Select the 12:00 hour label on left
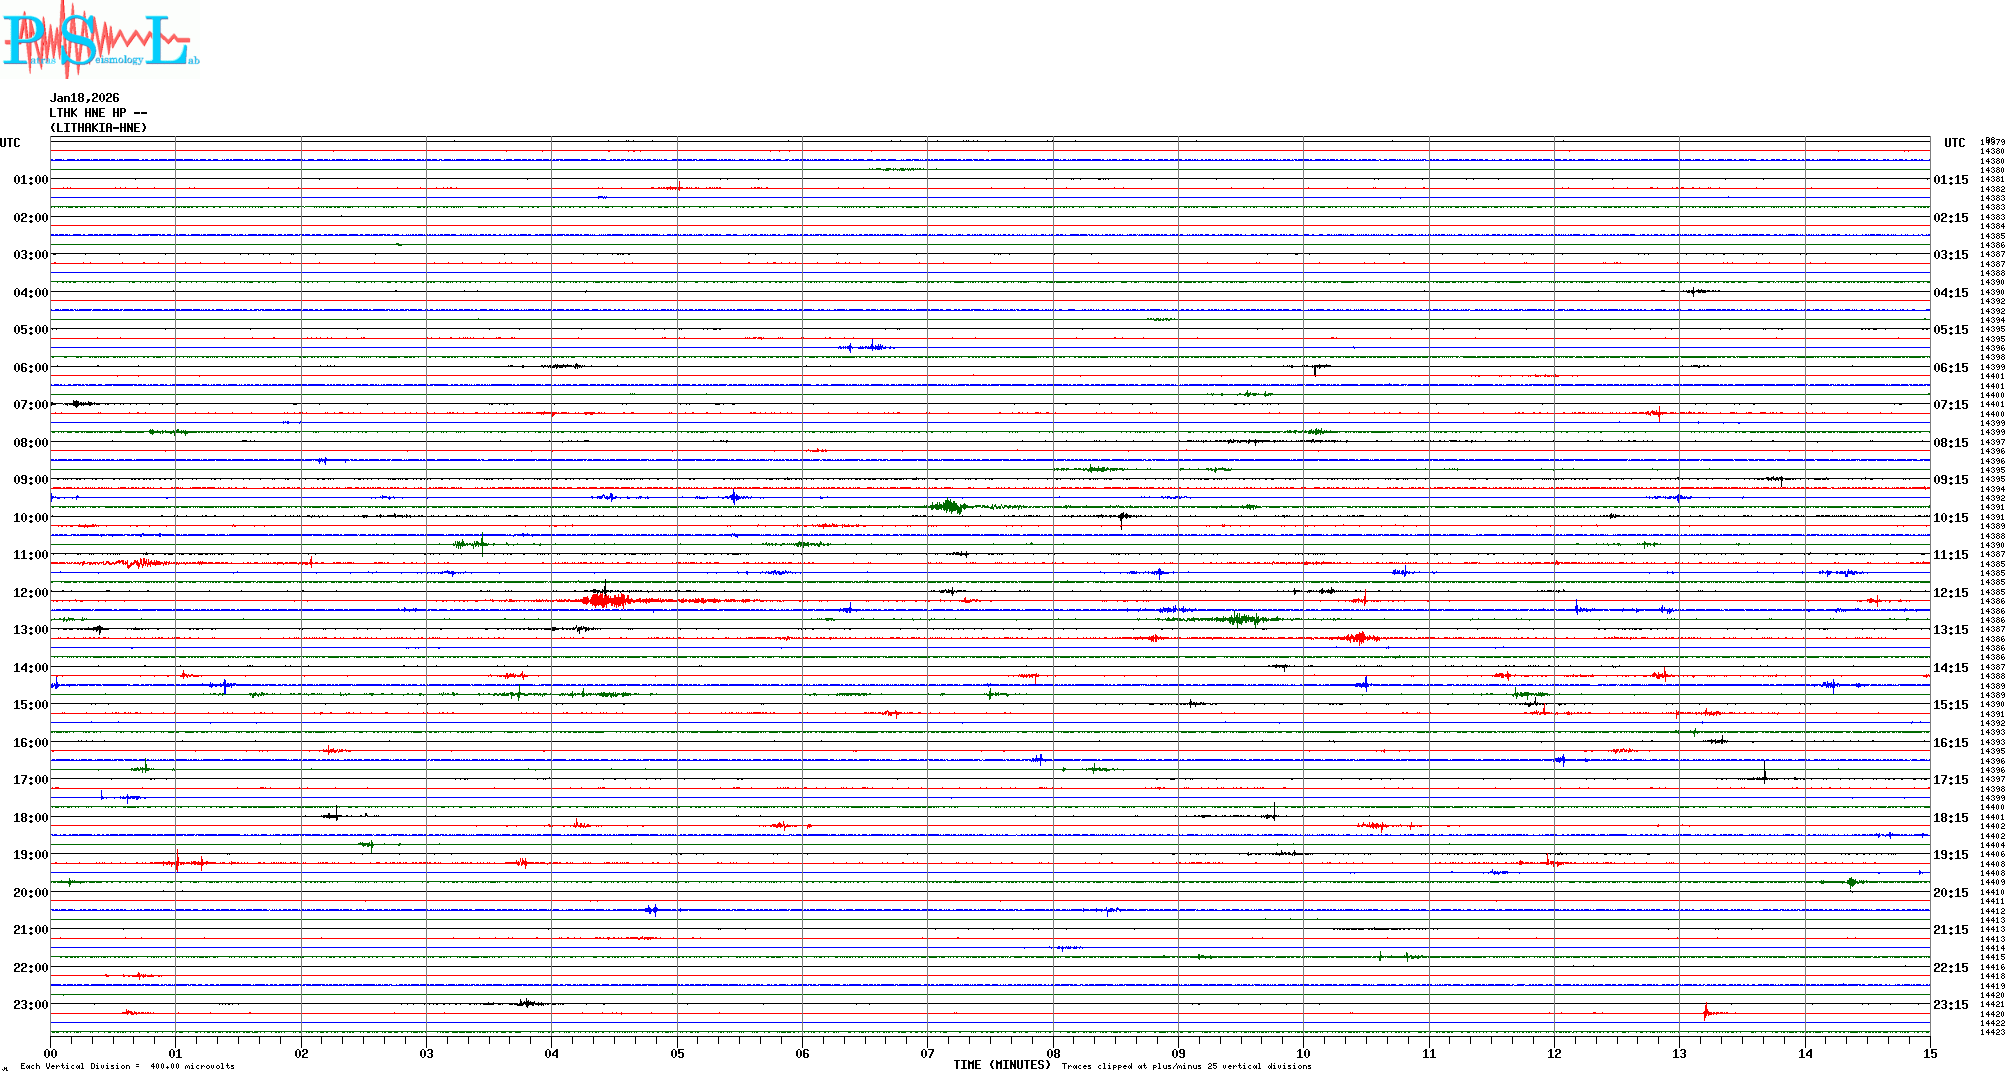Image resolution: width=2010 pixels, height=1080 pixels. [30, 593]
